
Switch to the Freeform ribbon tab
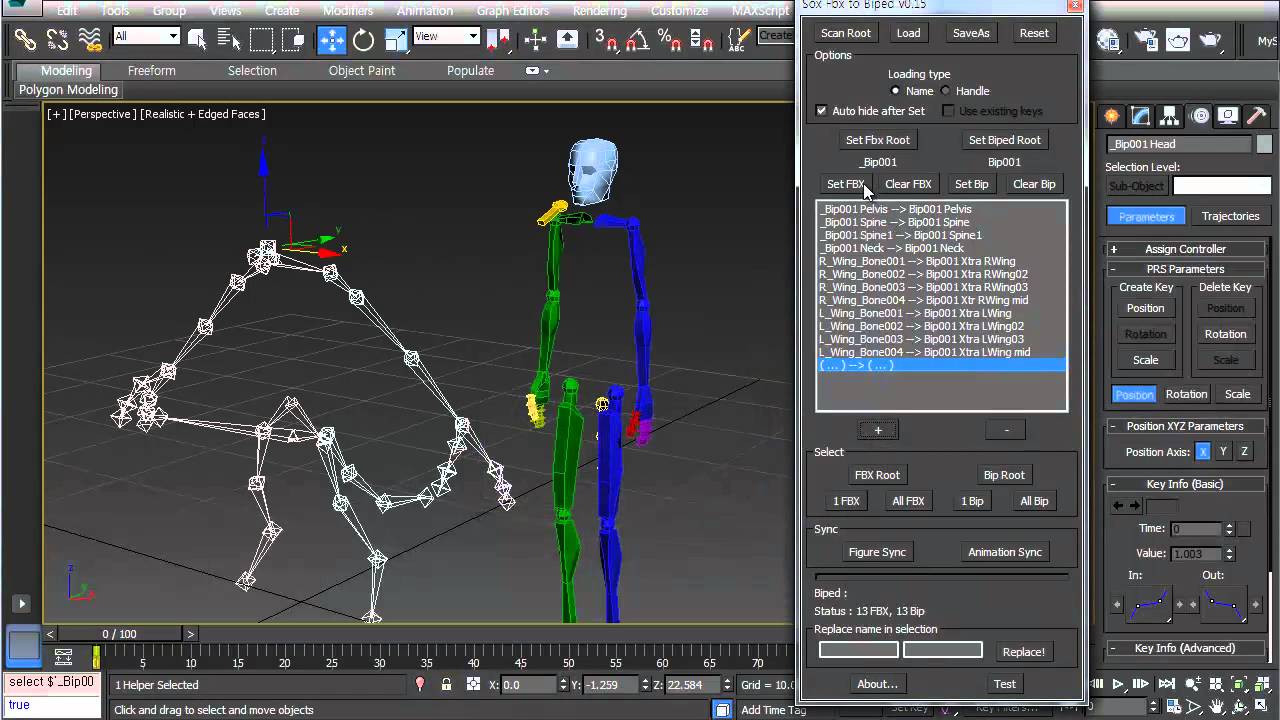(x=152, y=71)
